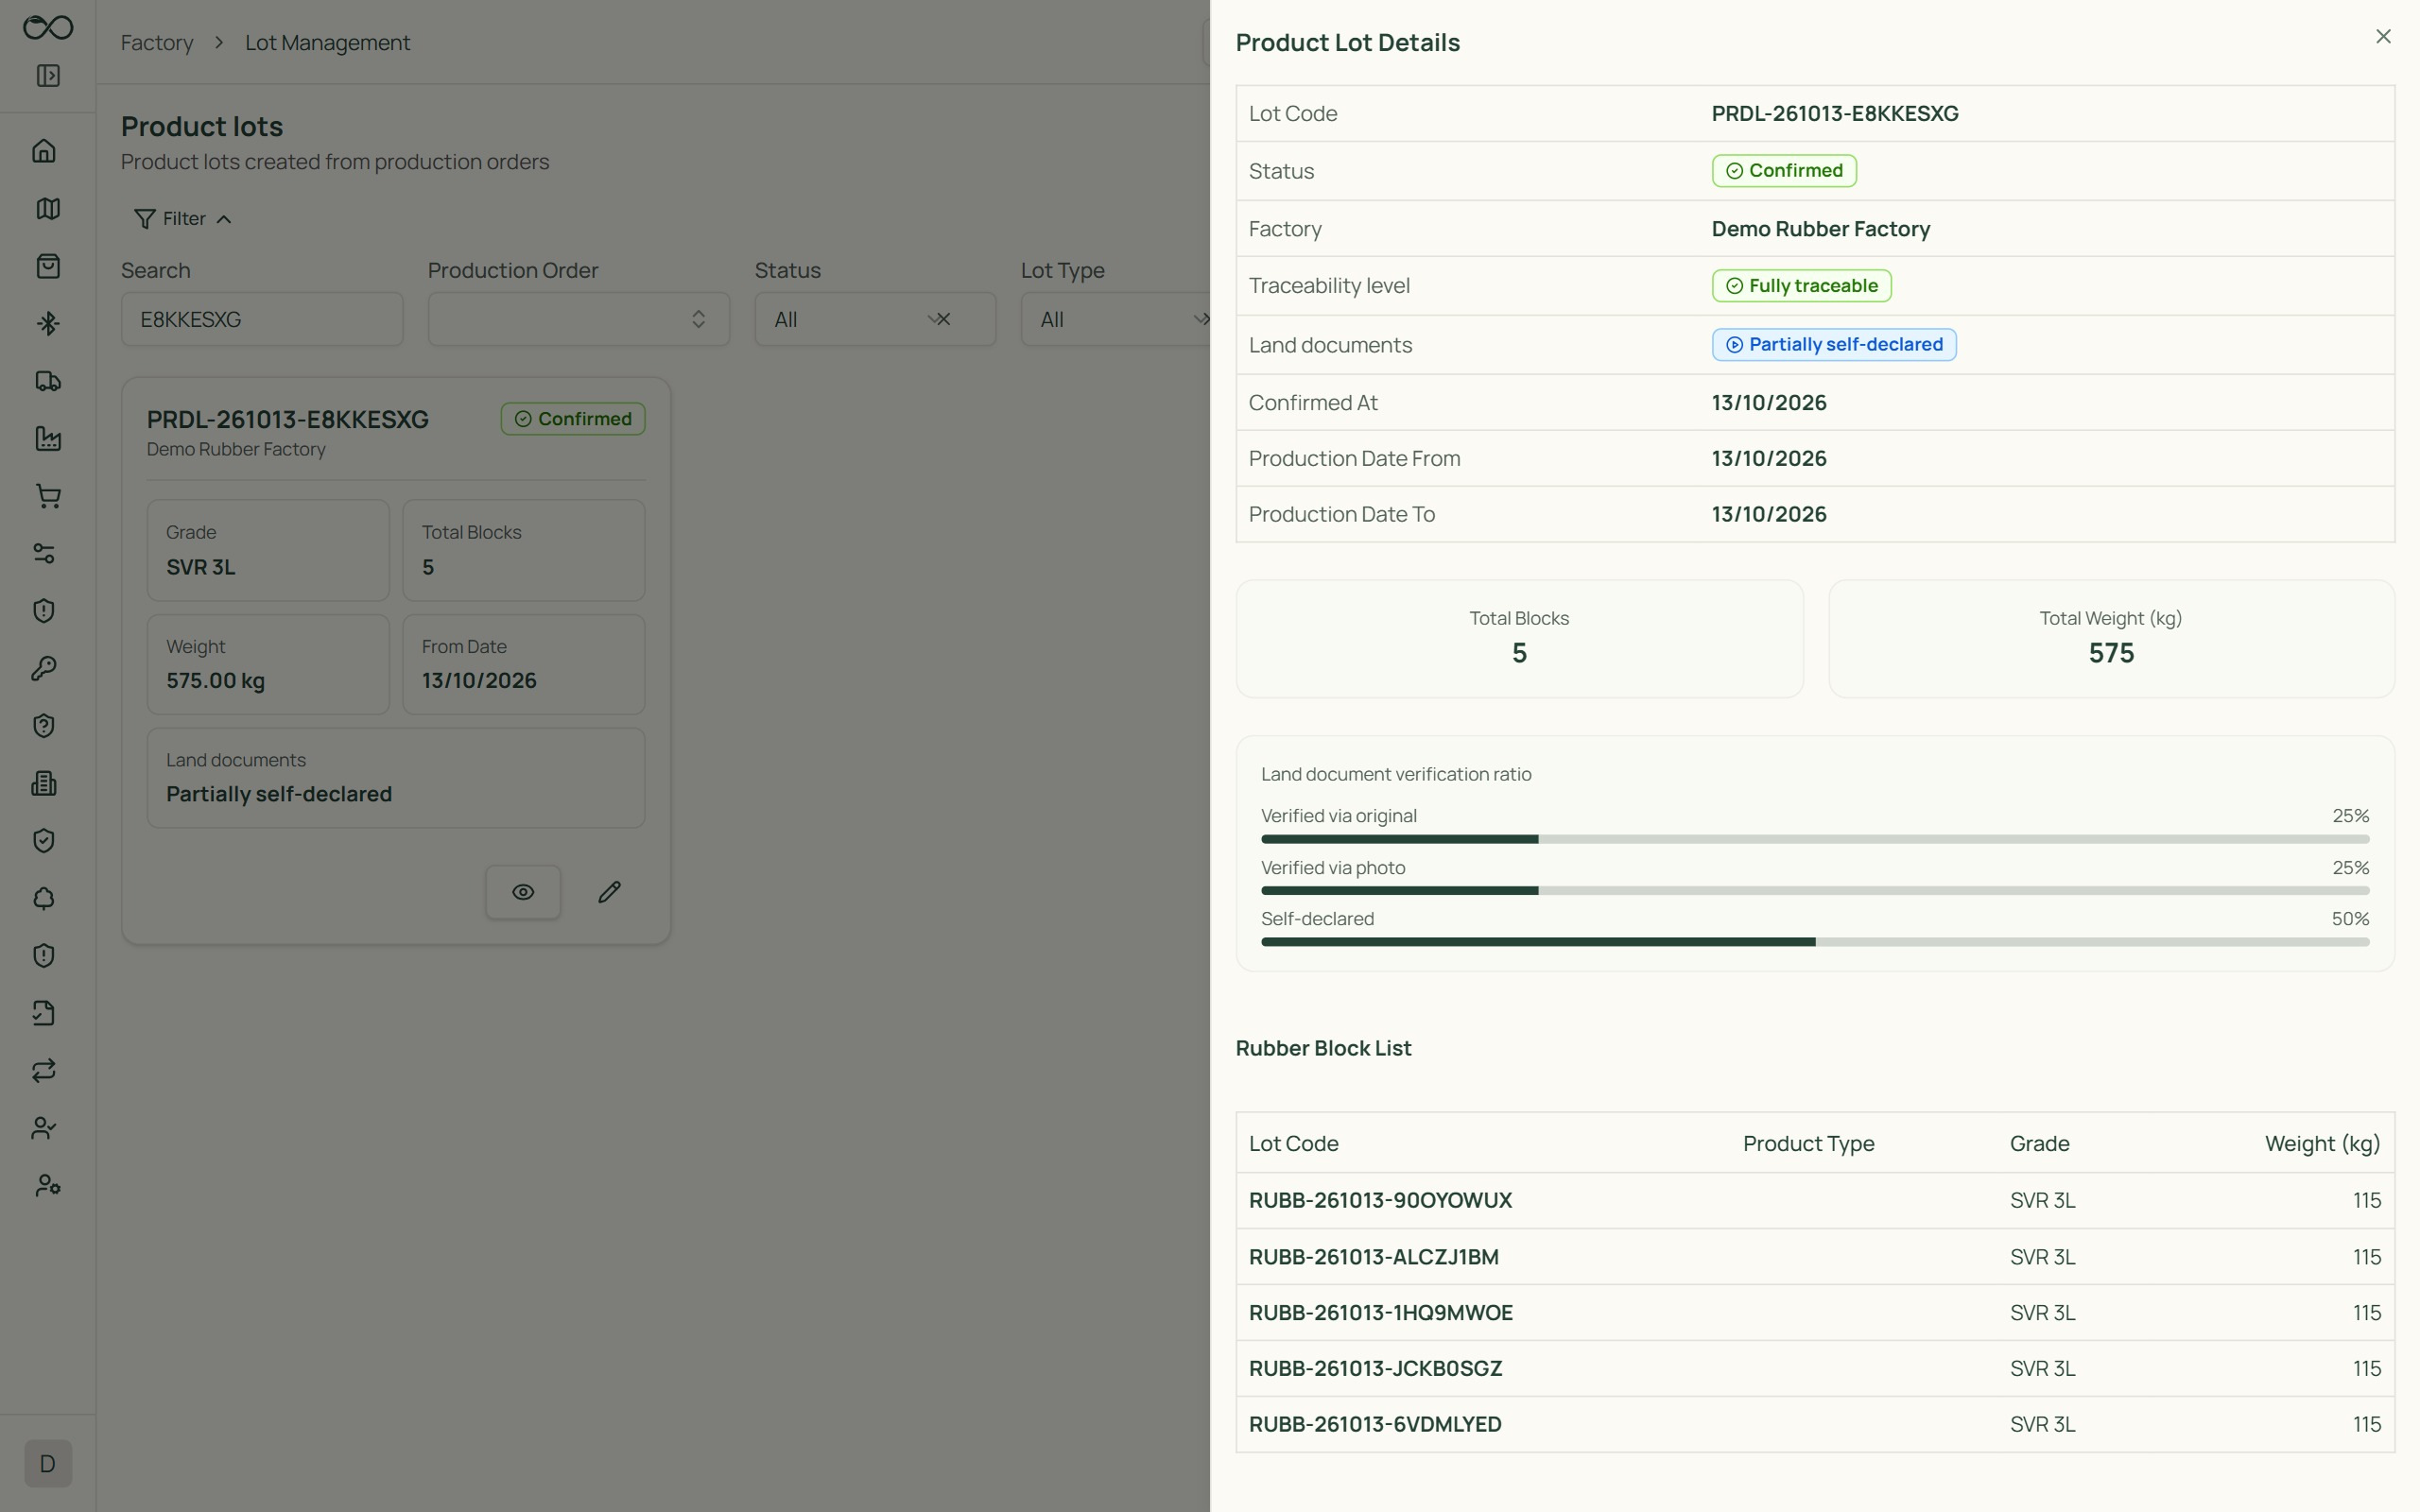
Task: Open the bluetooth icon in sidebar
Action: (x=48, y=324)
